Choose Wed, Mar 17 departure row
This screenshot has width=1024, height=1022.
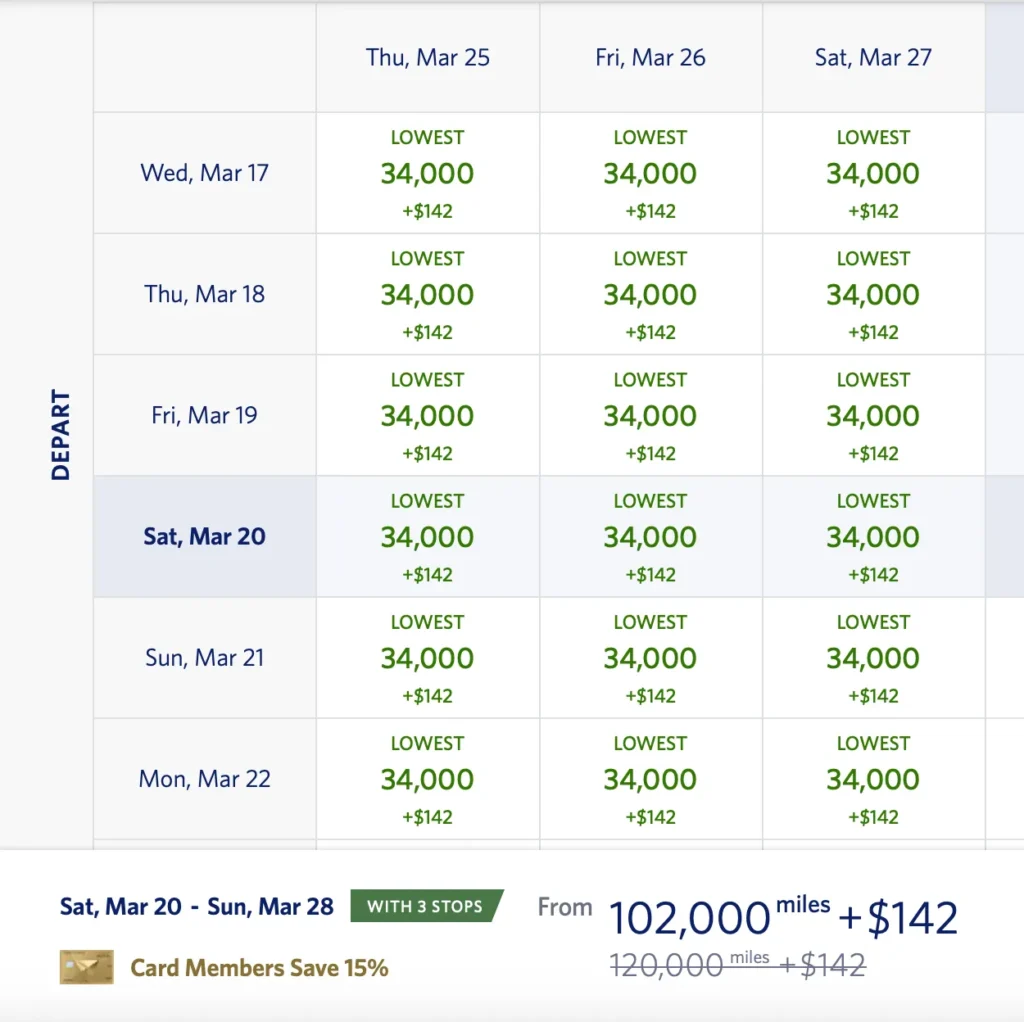pyautogui.click(x=204, y=173)
